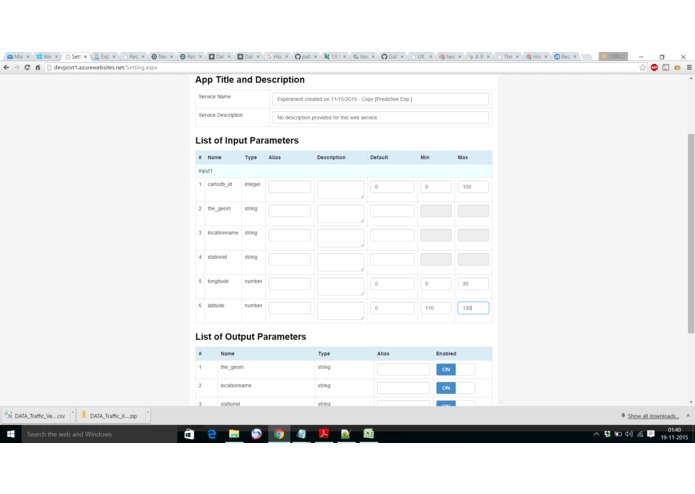Click the address bar URL
The image size is (695, 494).
(105, 67)
